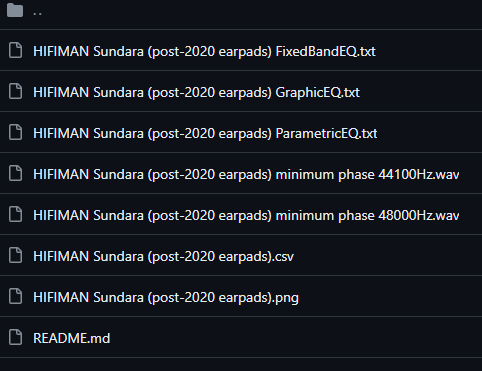Open minimum phase 44100Hz.wav file
Image resolution: width=482 pixels, height=371 pixels.
point(246,174)
